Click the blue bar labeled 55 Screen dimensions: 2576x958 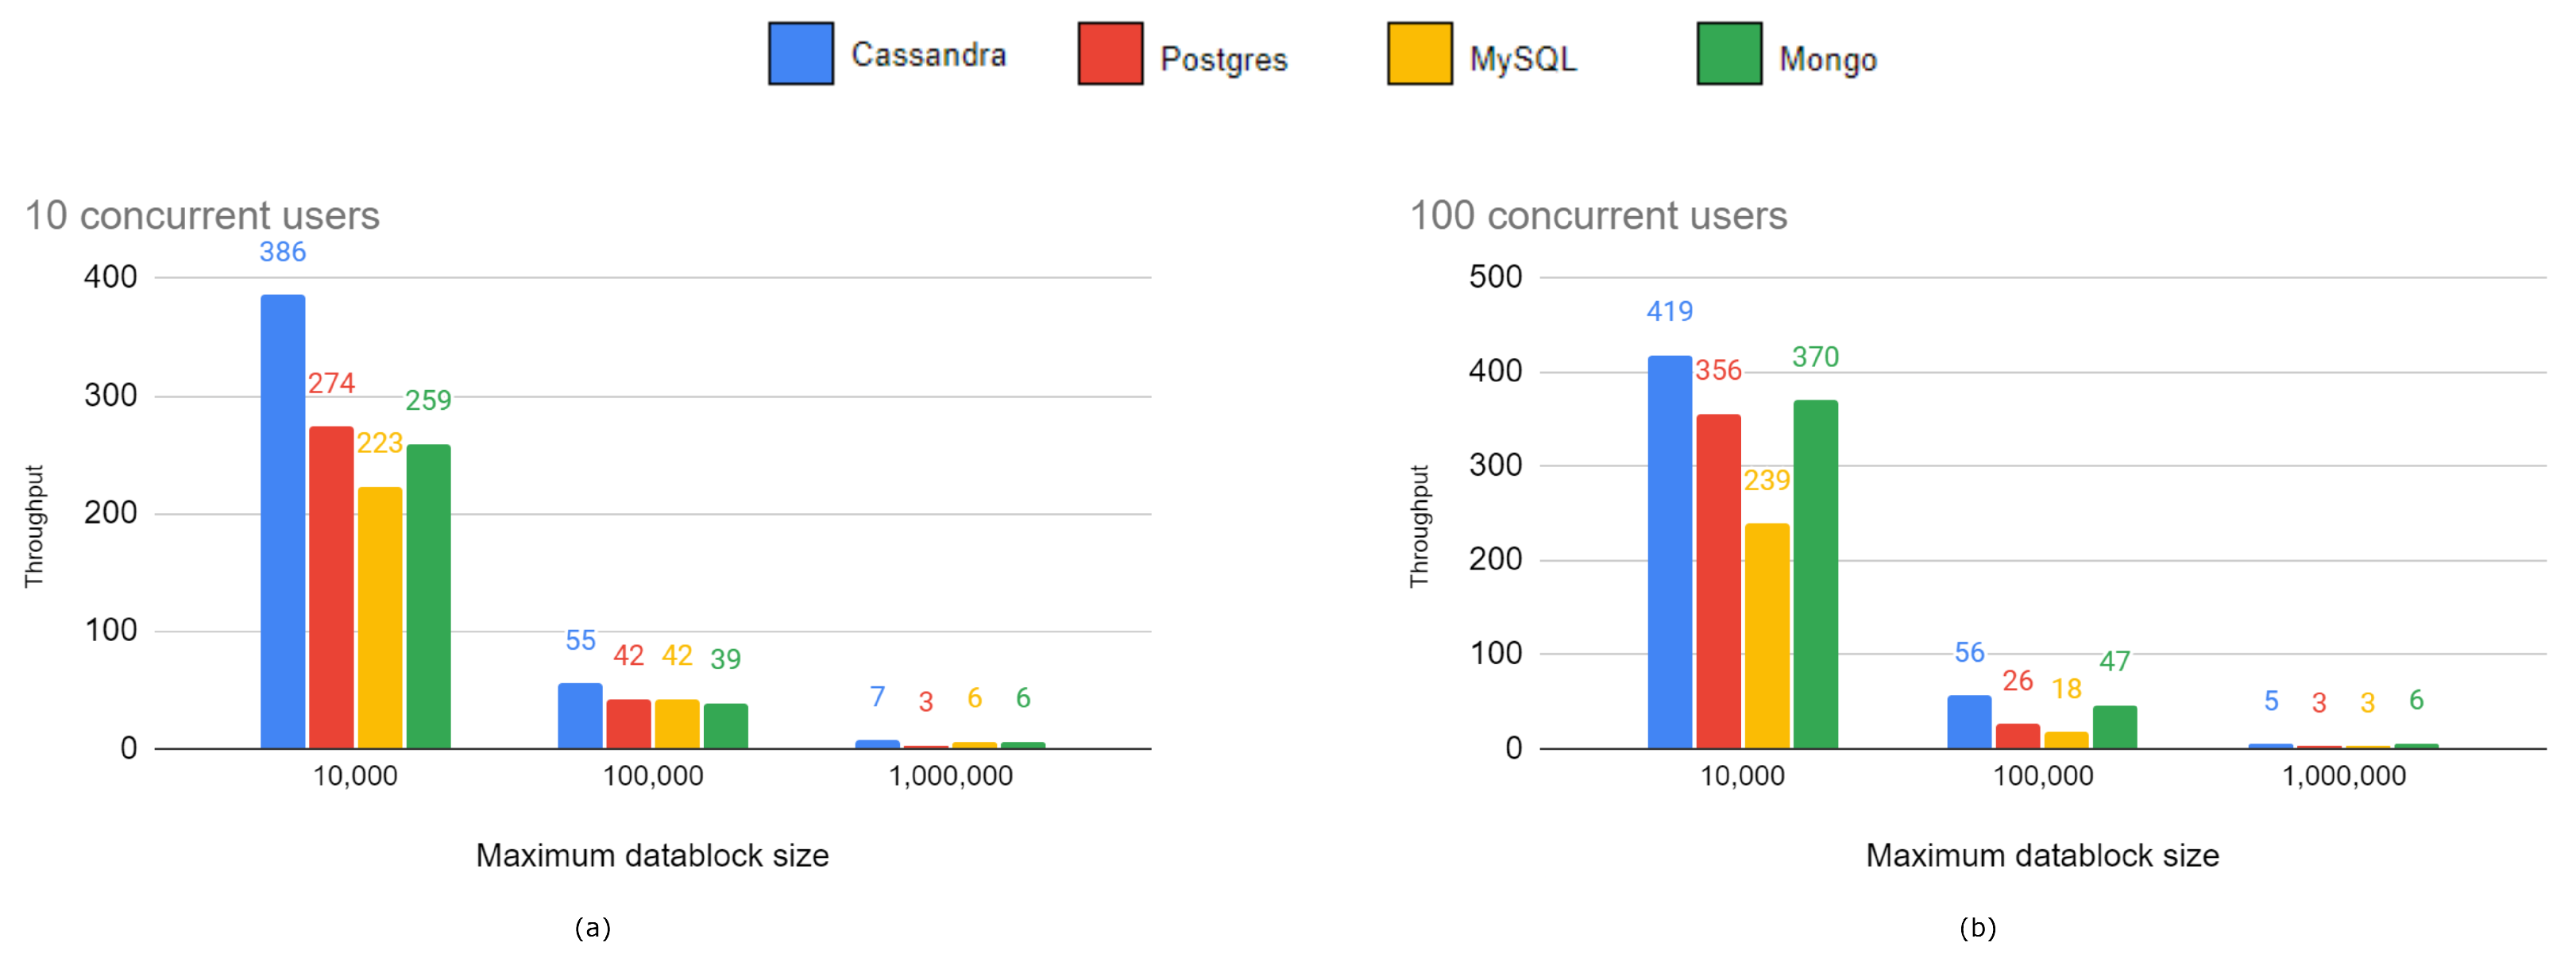(x=580, y=715)
